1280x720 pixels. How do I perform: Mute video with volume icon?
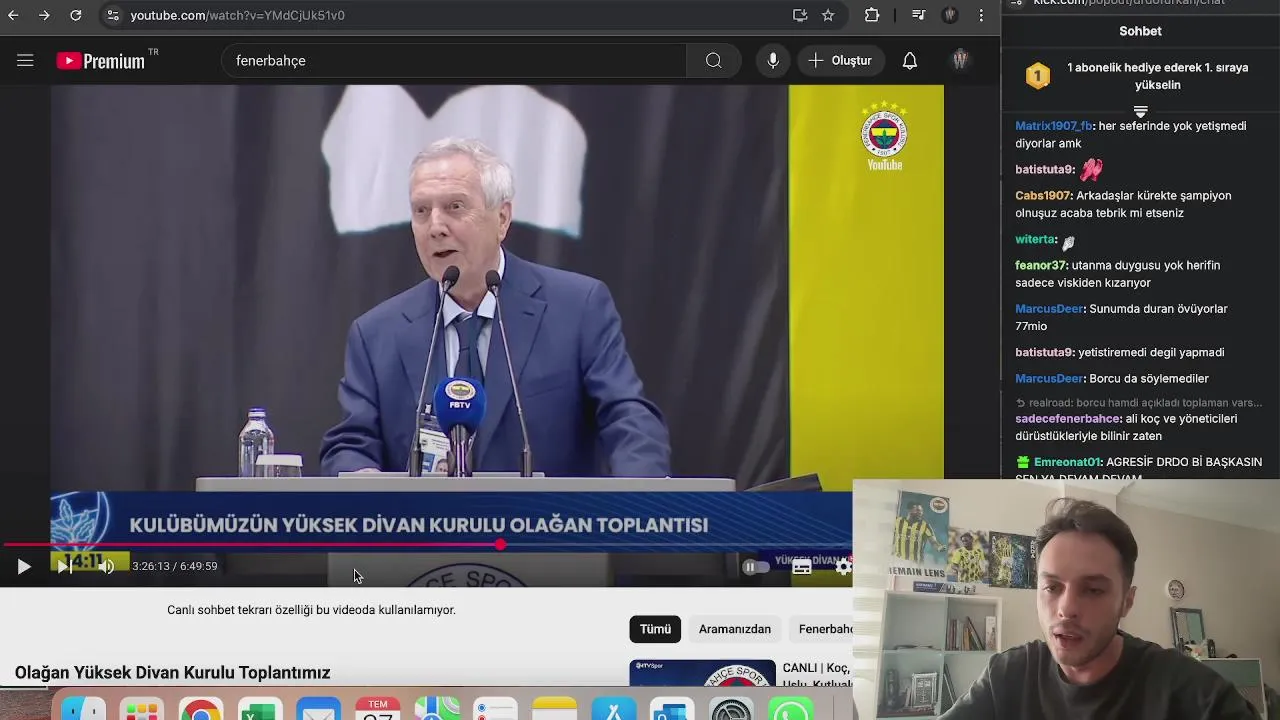point(106,567)
